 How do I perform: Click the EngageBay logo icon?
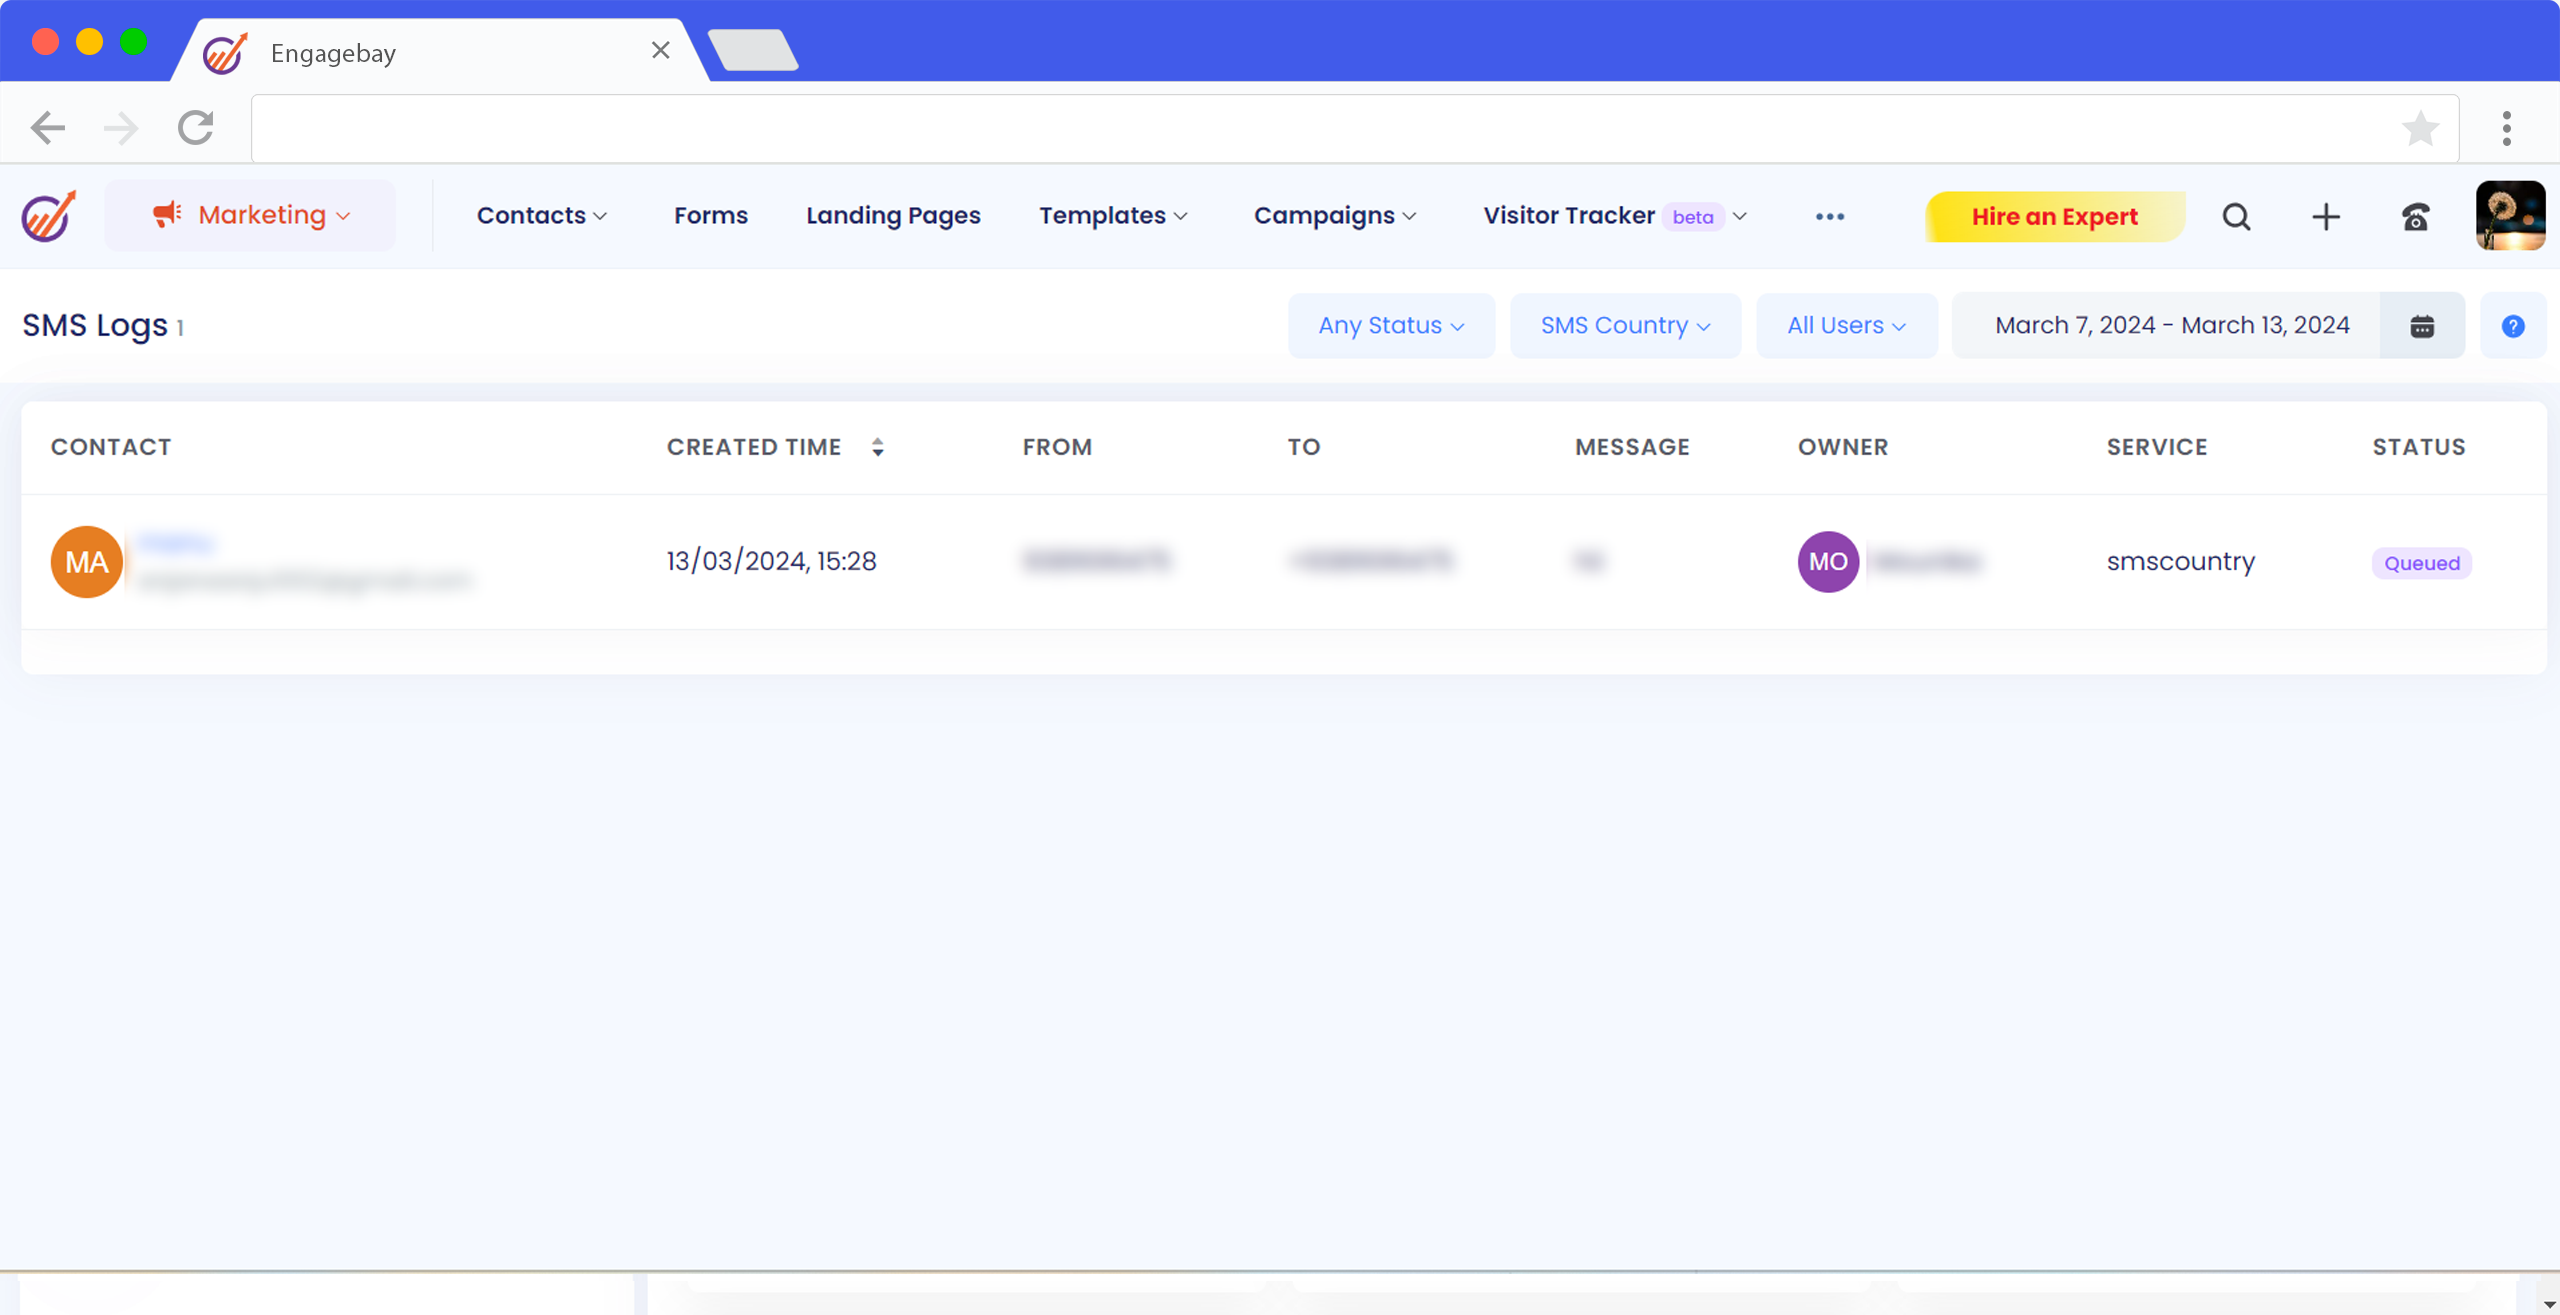(49, 216)
